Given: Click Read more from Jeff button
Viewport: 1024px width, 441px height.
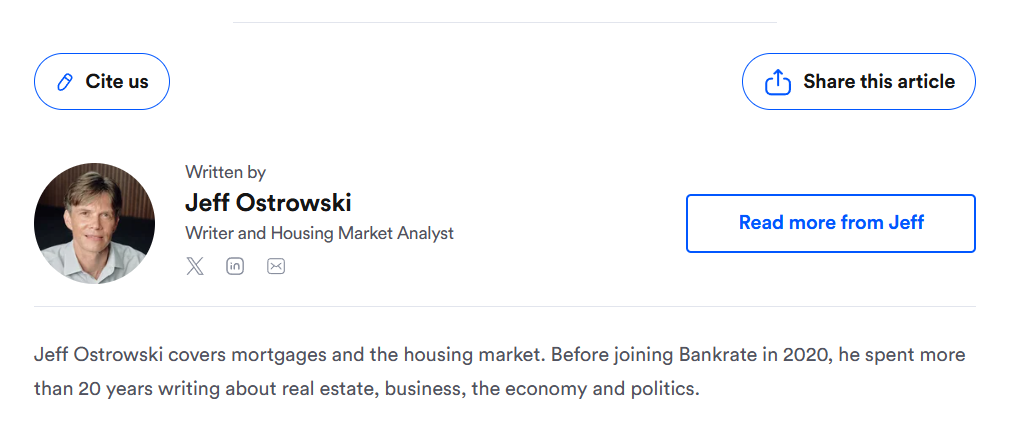Looking at the screenshot, I should (x=830, y=223).
